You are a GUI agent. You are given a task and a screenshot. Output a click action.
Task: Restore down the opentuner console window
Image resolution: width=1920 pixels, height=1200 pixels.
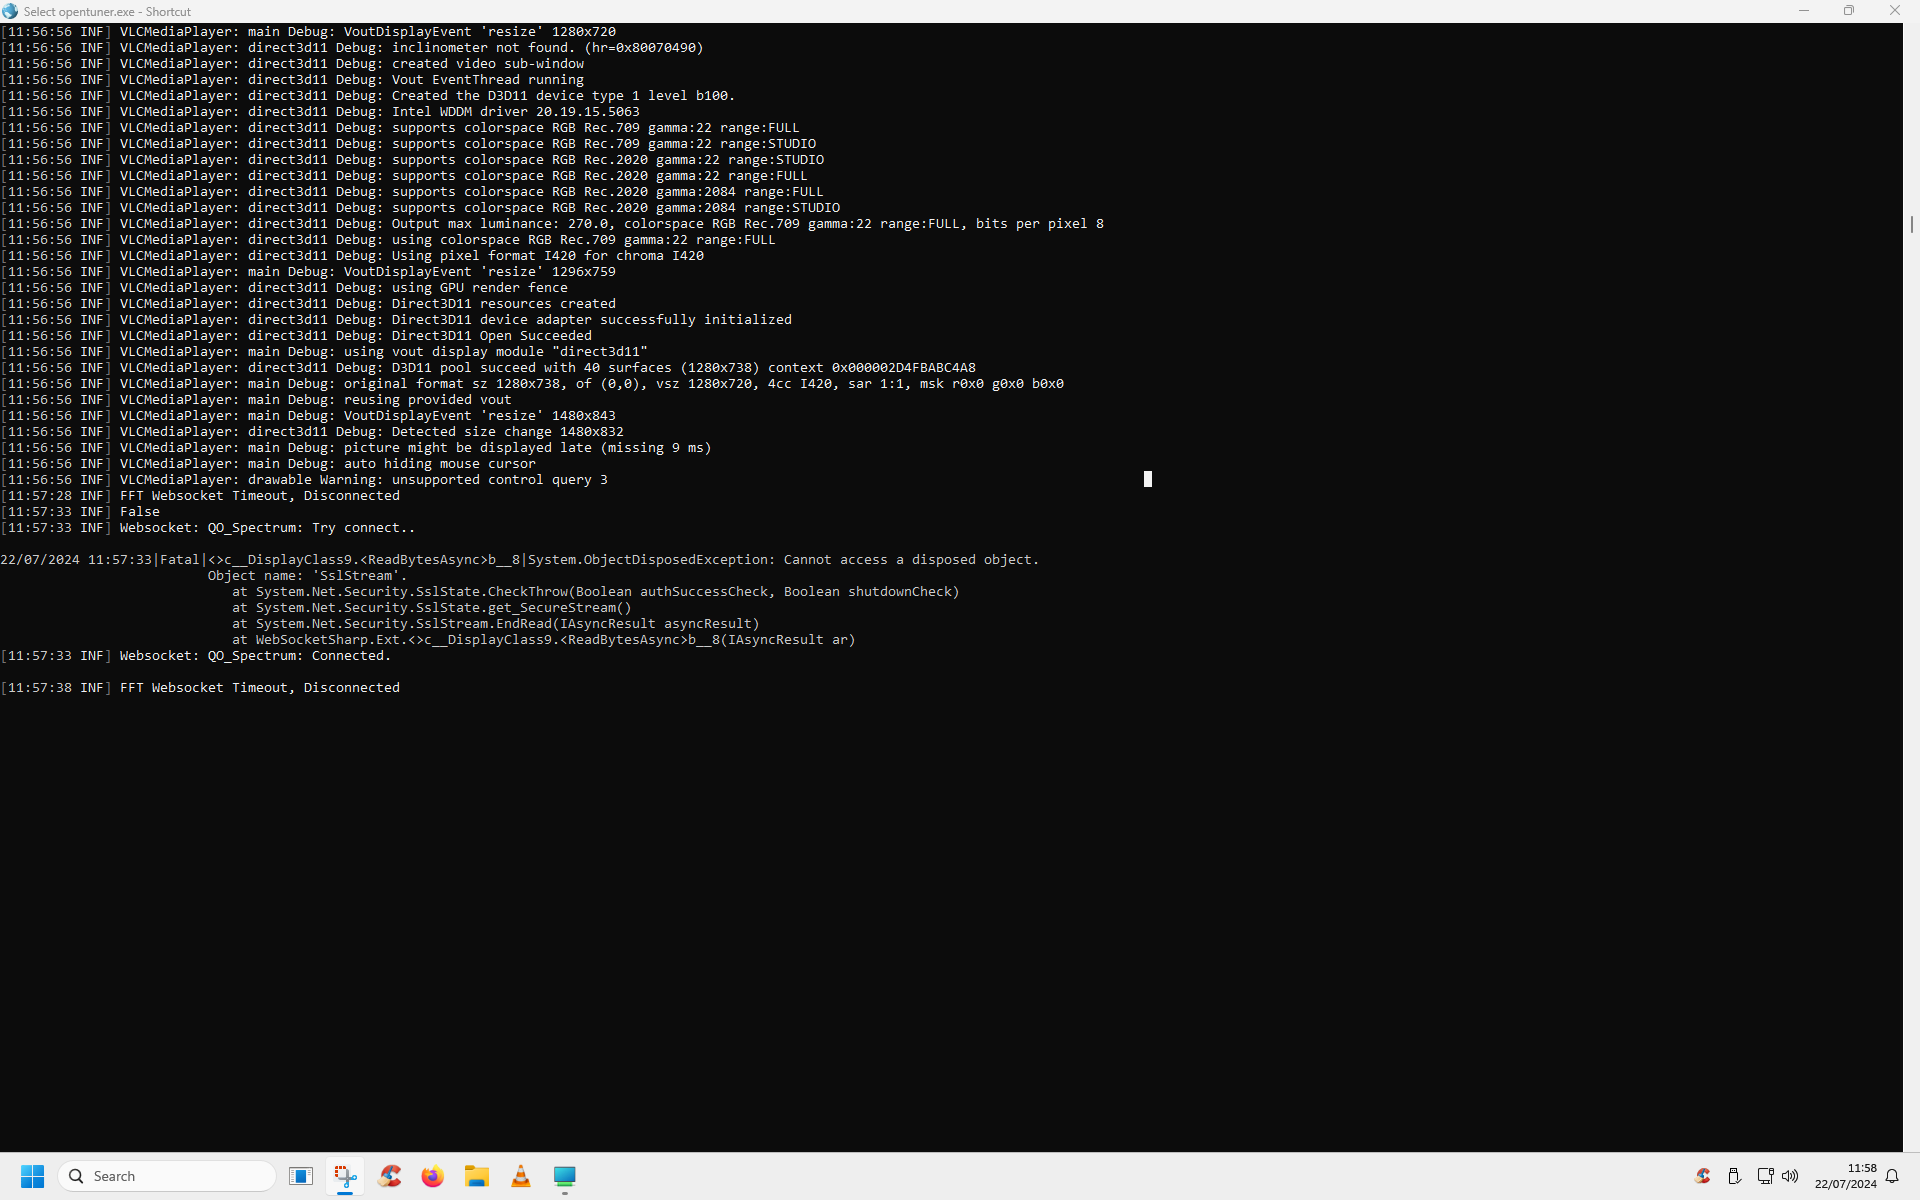point(1849,11)
